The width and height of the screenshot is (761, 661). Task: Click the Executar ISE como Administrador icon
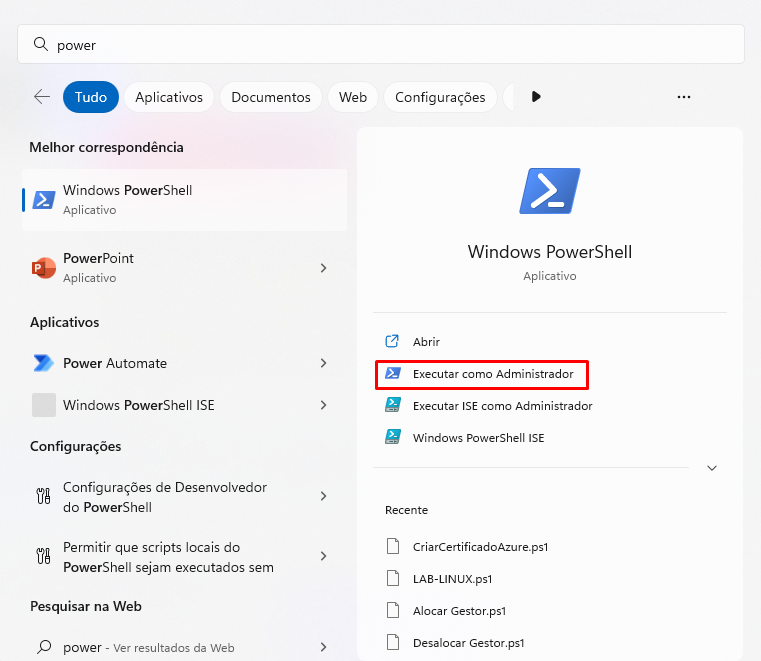pos(393,406)
